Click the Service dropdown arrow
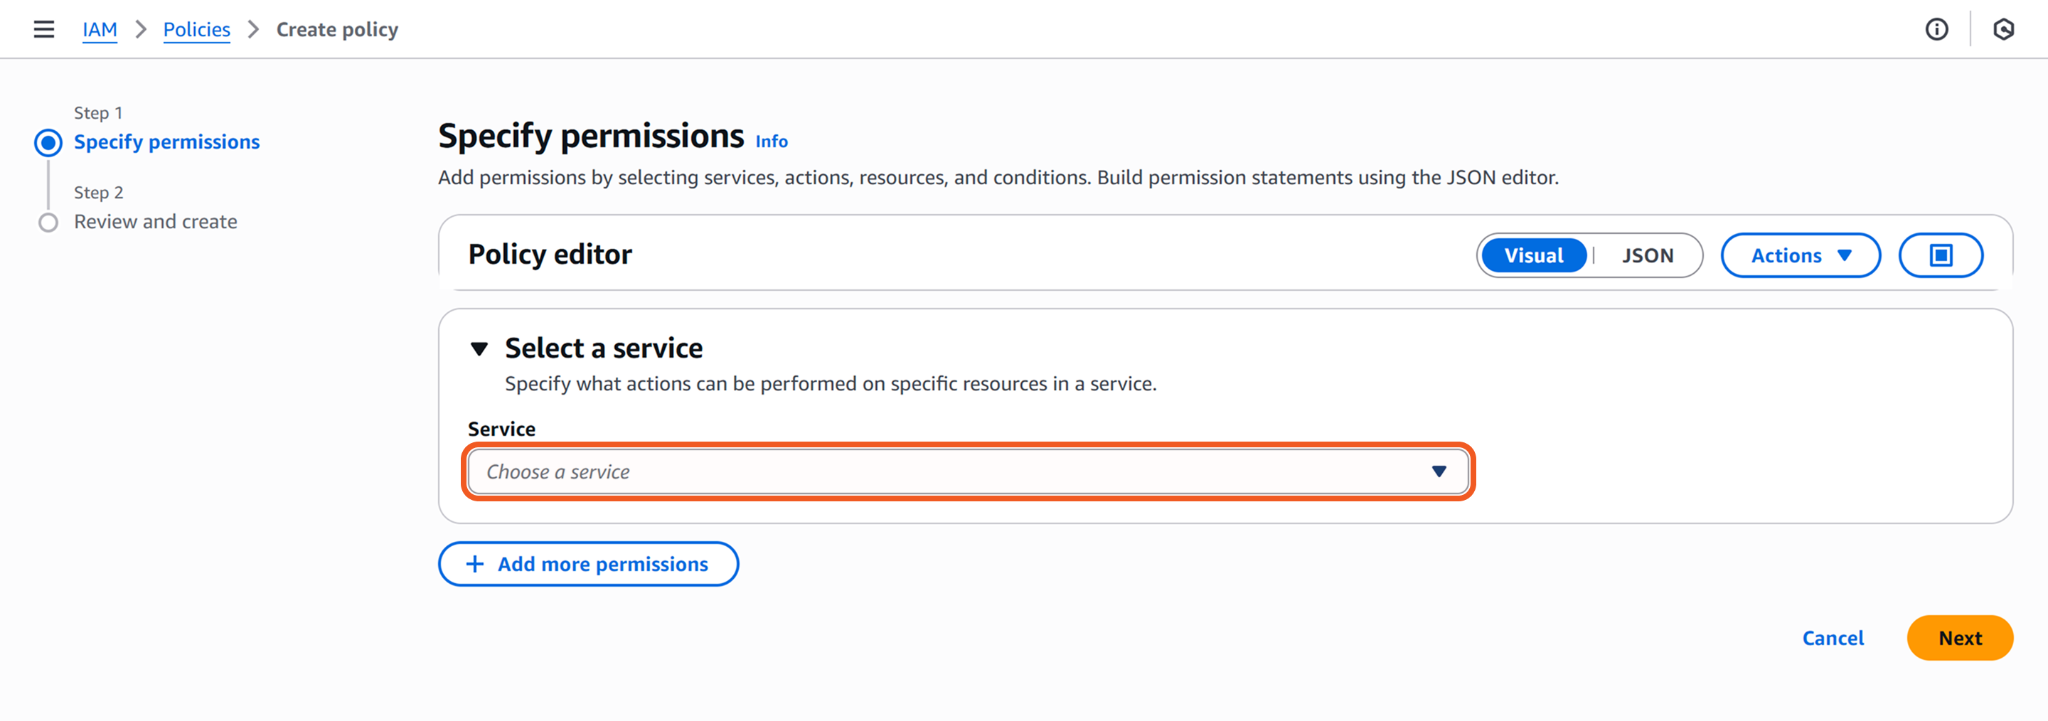This screenshot has width=2048, height=721. point(1439,472)
